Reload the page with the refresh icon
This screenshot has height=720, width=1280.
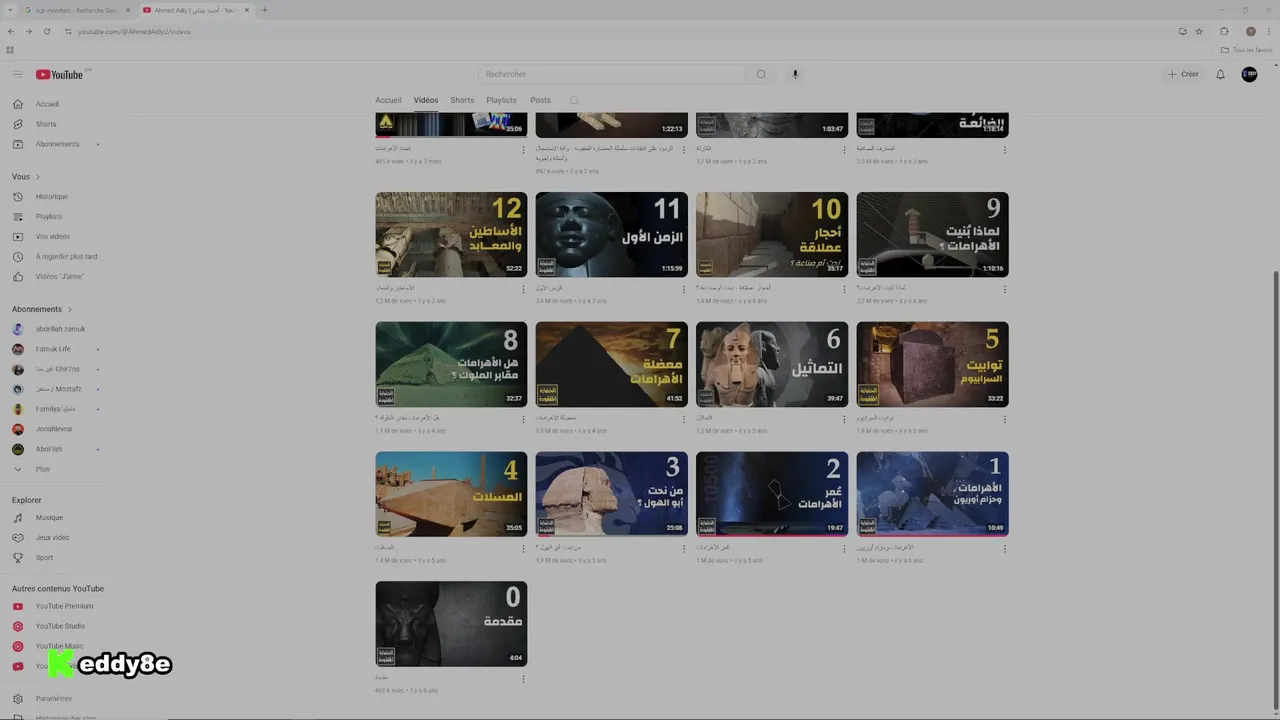pos(46,31)
